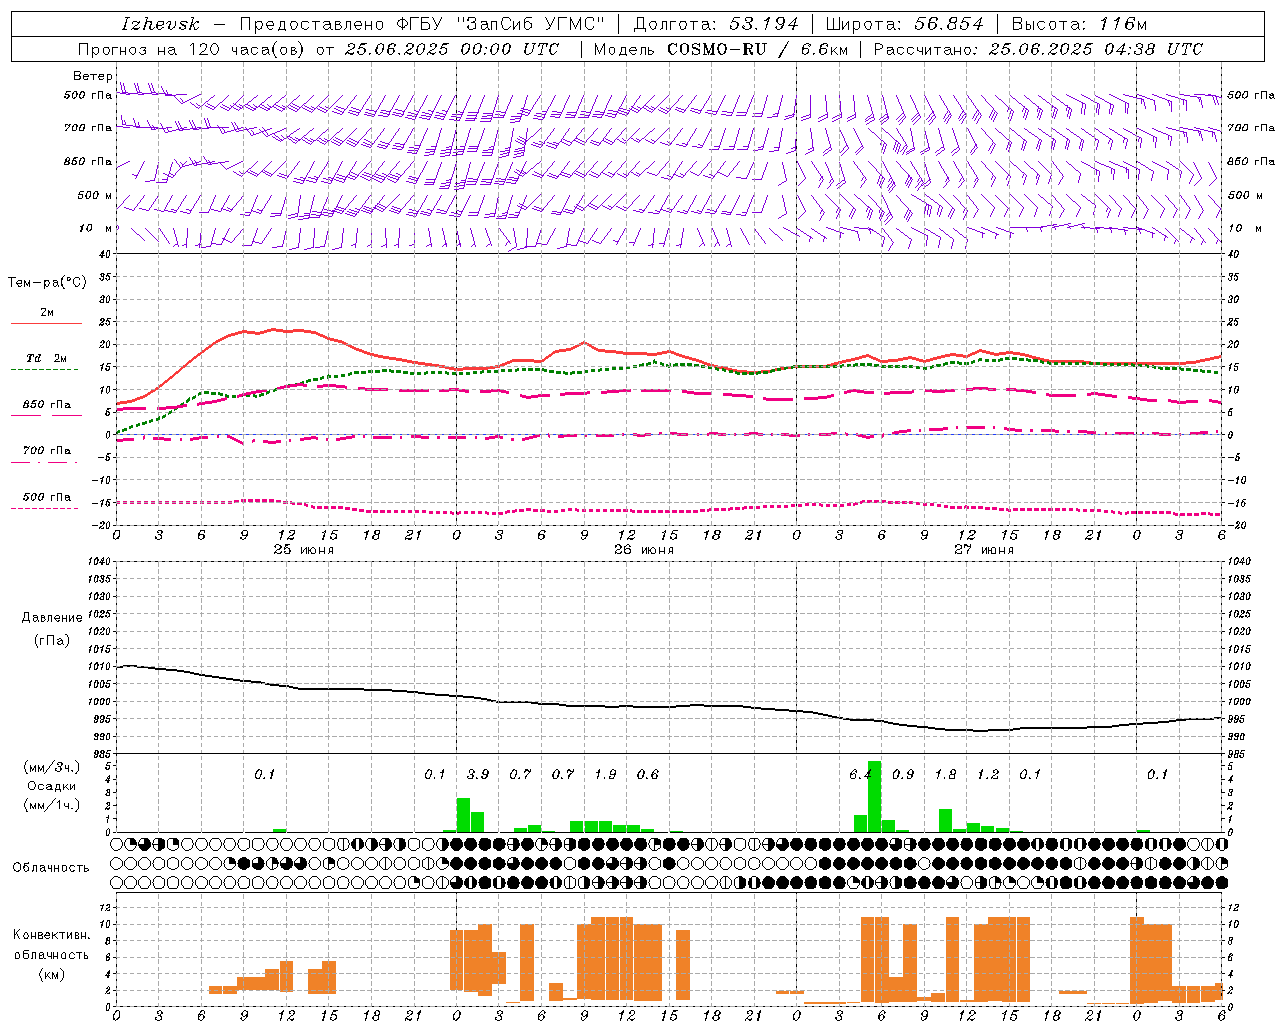Click the "Рассчитано: 25.06.2025 04:38 UTC" timestamp
Viewport: 1280px width, 1024px height.
pyautogui.click(x=1038, y=49)
